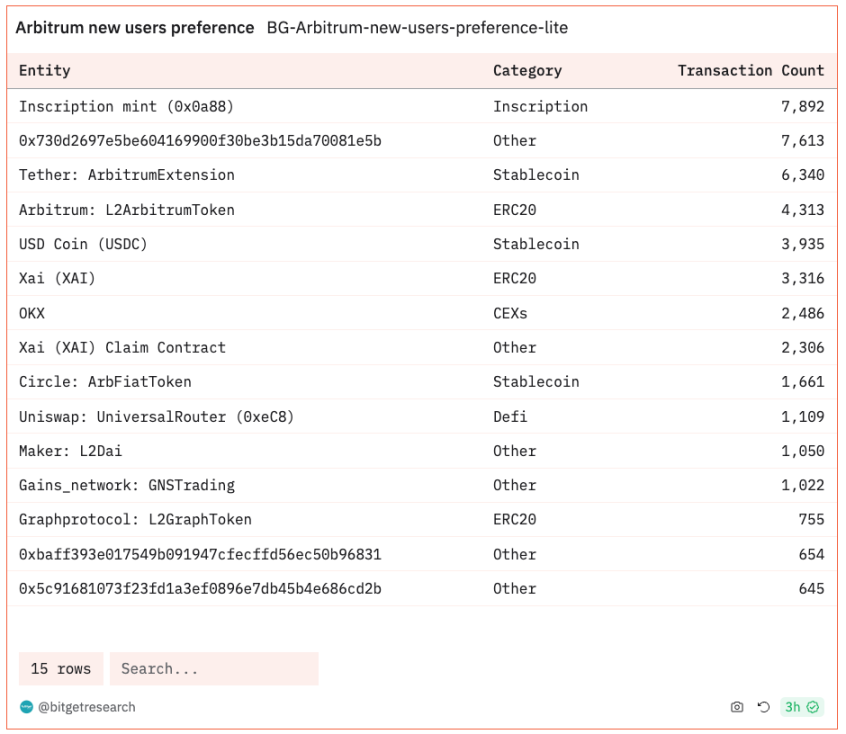The width and height of the screenshot is (846, 734).
Task: Click the Graphprotocol: L2GraphToken entity cell
Action: tap(135, 520)
